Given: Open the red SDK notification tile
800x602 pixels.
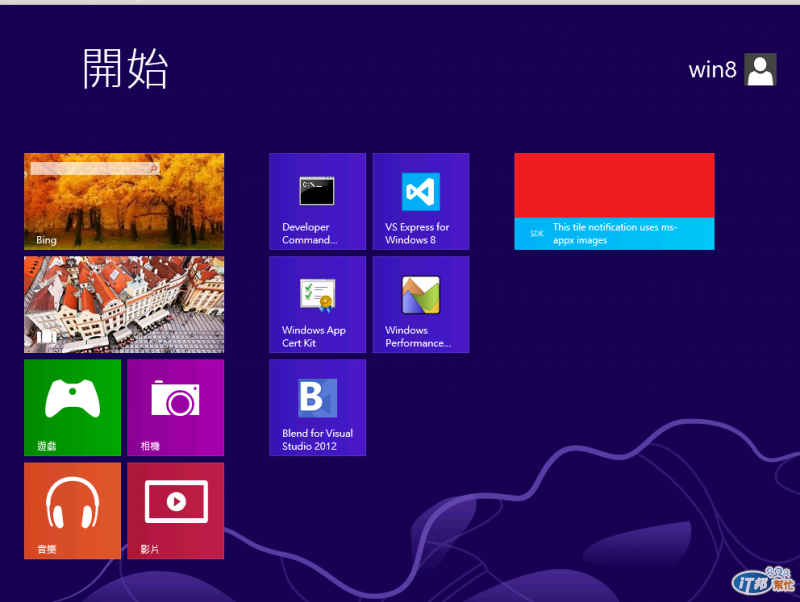Looking at the screenshot, I should coord(614,201).
